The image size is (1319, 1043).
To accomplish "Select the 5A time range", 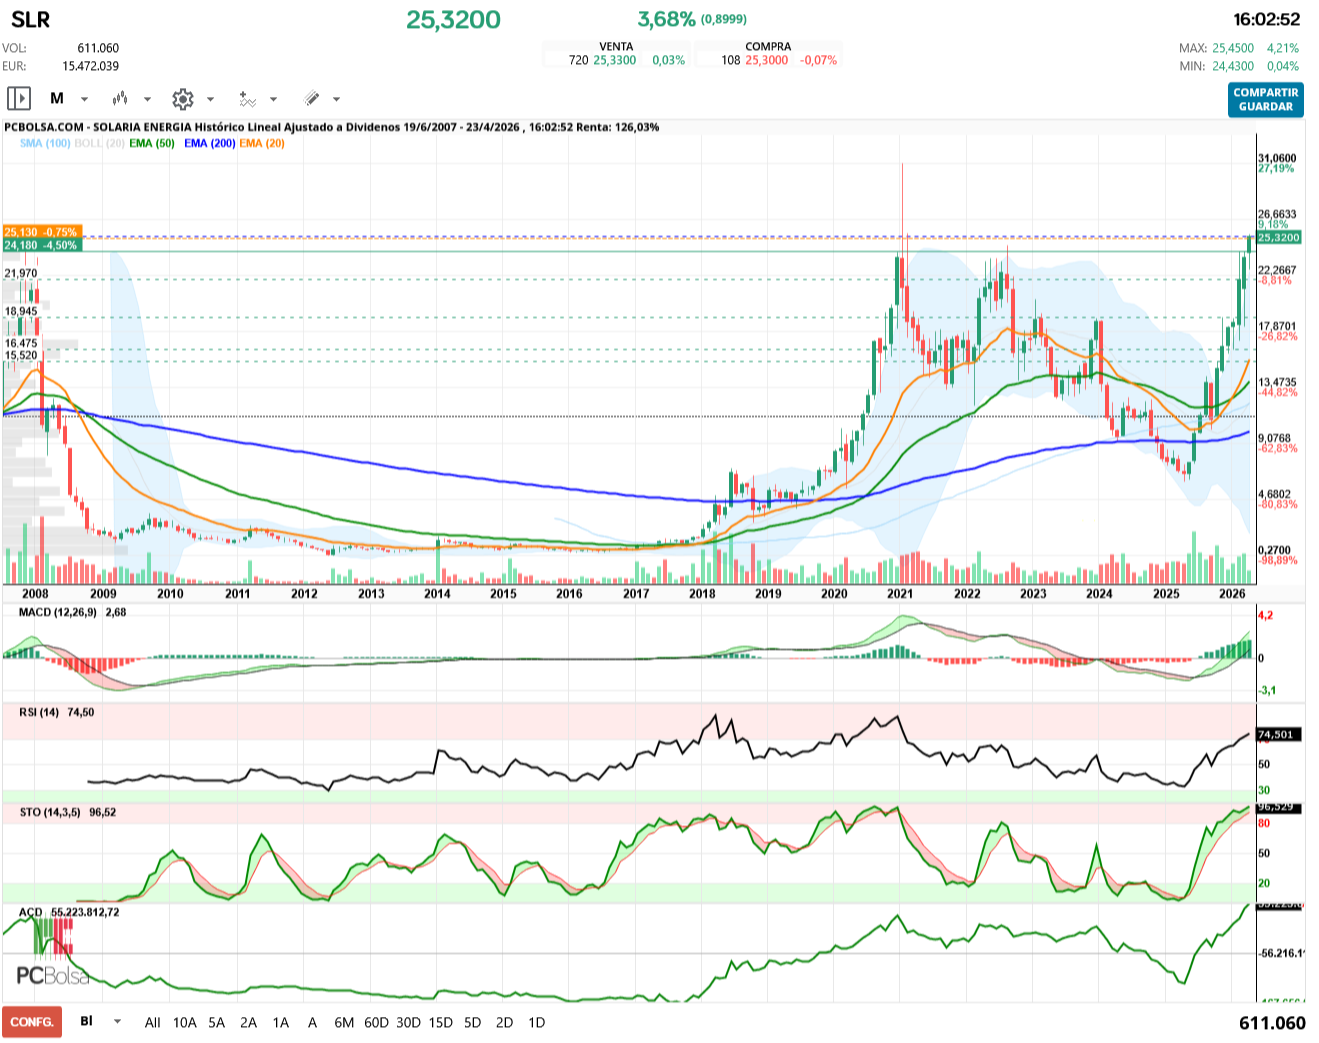I will point(216,1022).
